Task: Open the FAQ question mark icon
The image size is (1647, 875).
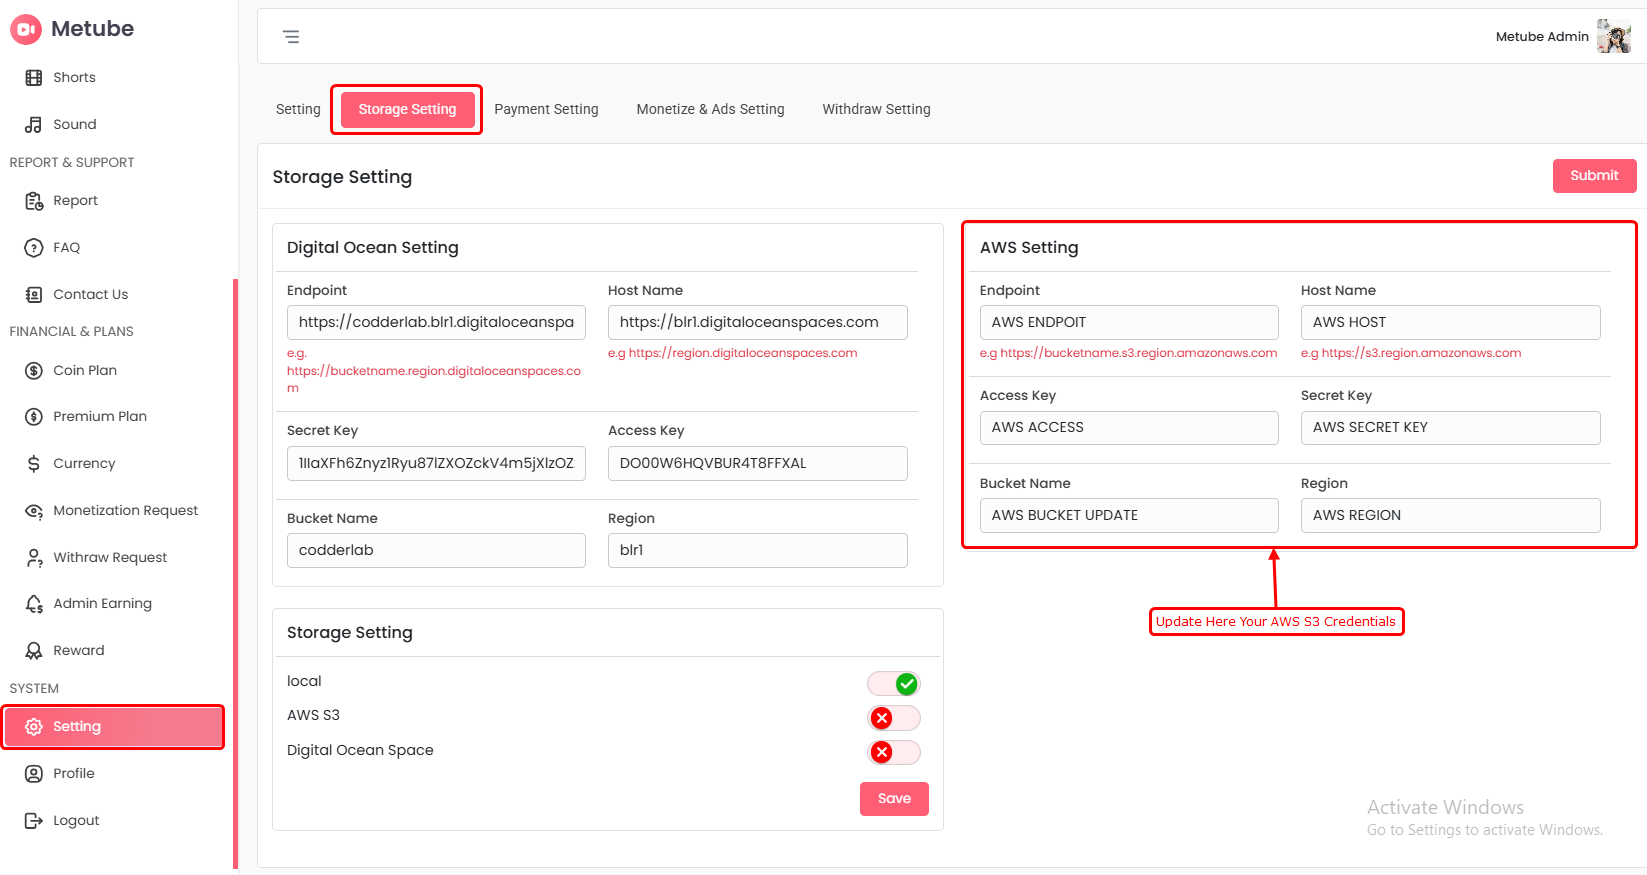Action: click(34, 248)
